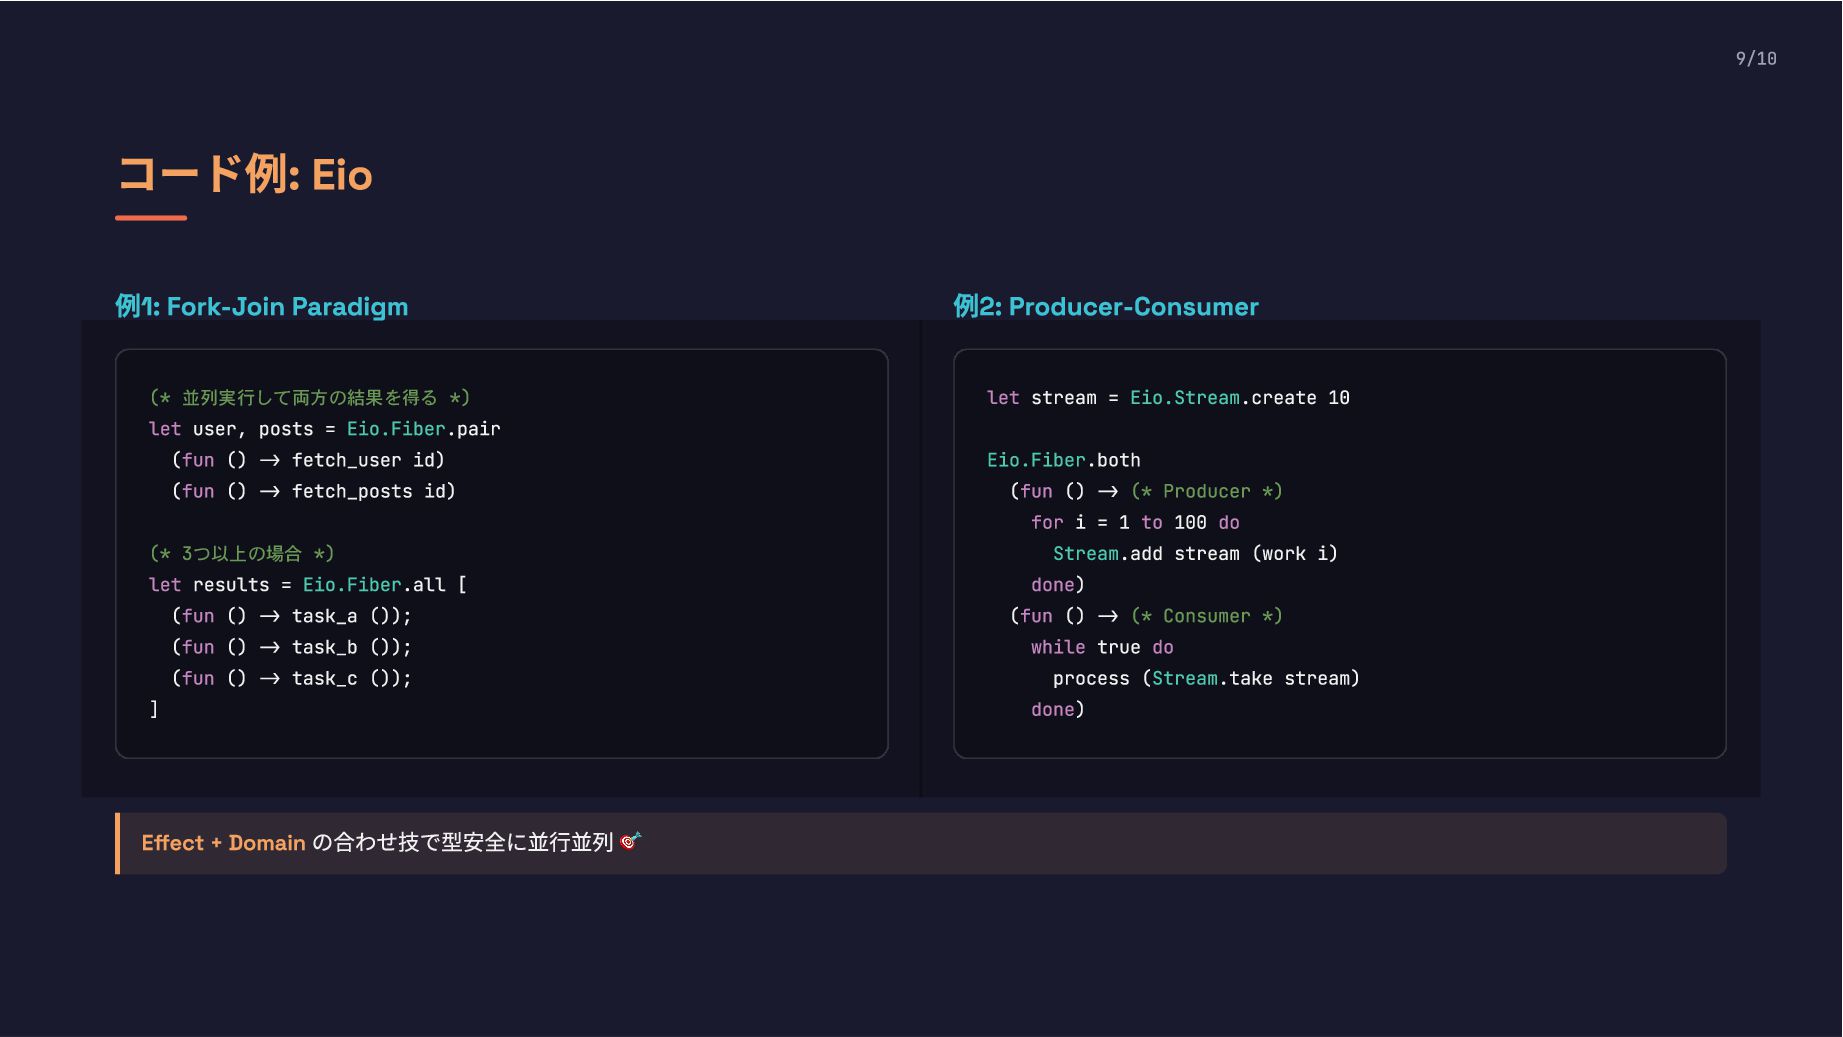
Task: Click the line '(fun () -> task_c ());'
Action: (x=291, y=678)
